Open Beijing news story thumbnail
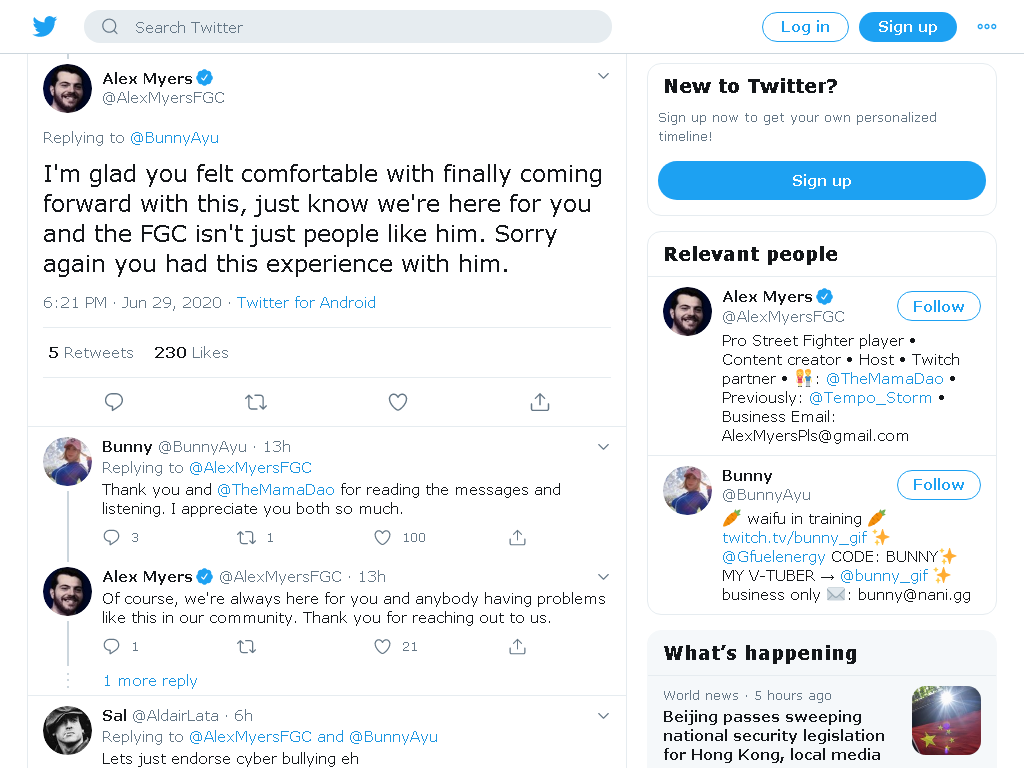The height and width of the screenshot is (768, 1024). 946,720
